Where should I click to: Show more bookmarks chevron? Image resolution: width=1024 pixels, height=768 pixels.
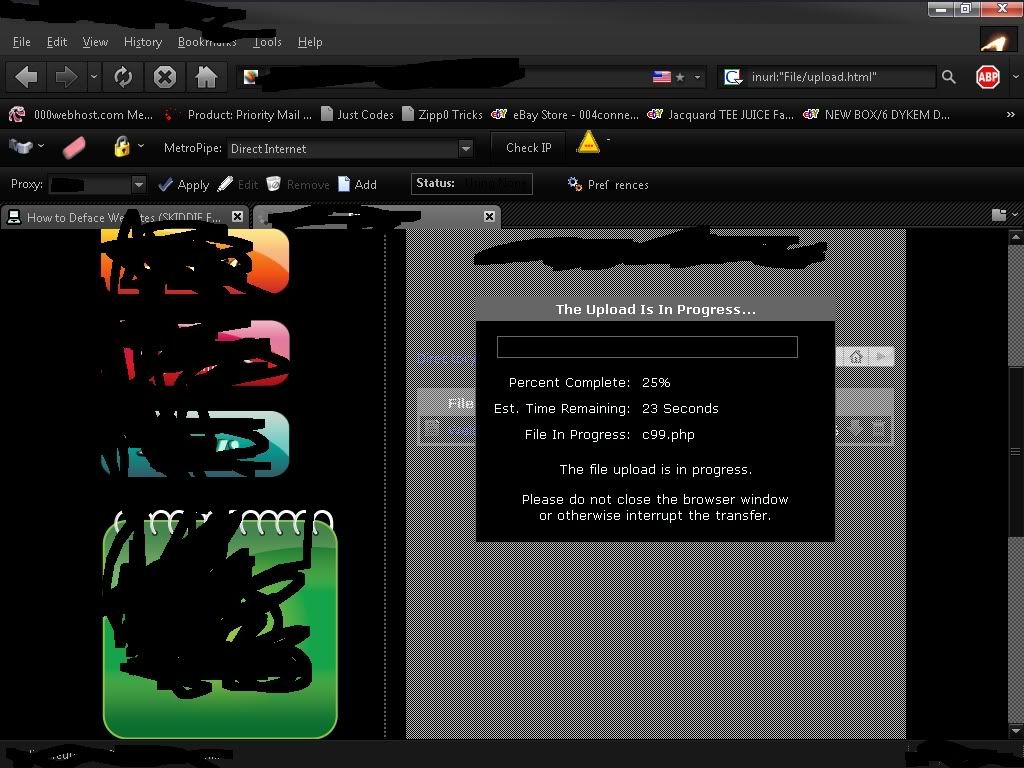point(1010,114)
